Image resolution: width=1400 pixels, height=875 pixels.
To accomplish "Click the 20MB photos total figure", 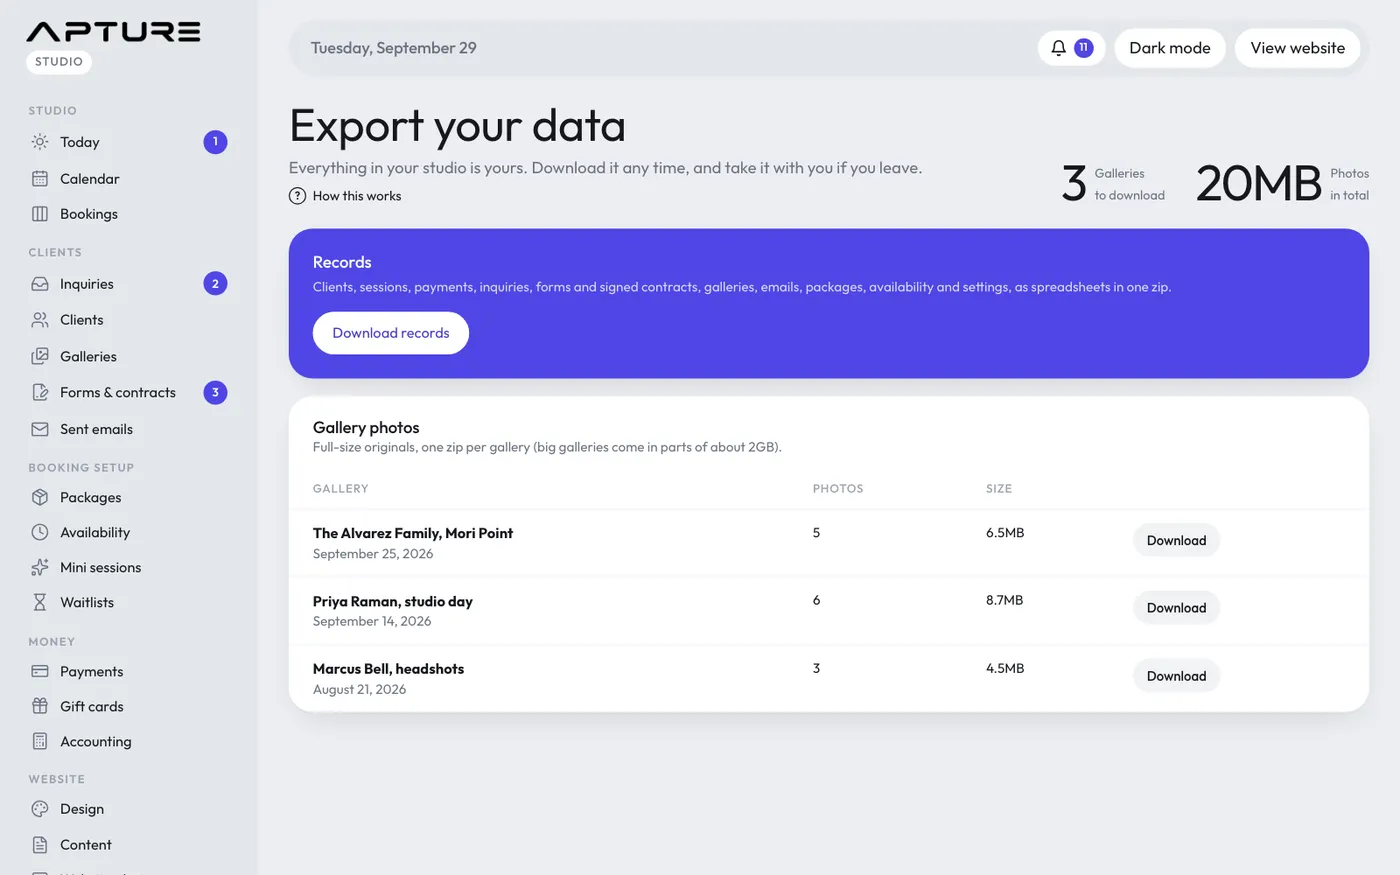I will coord(1259,184).
